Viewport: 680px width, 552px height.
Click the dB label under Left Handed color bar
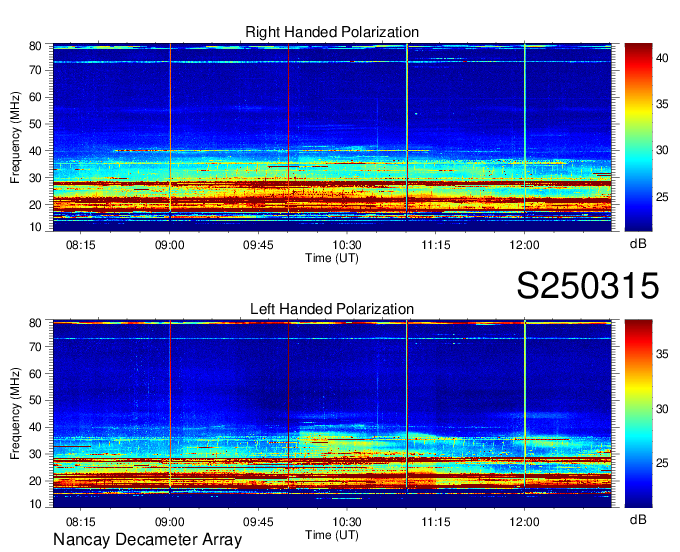[x=638, y=519]
